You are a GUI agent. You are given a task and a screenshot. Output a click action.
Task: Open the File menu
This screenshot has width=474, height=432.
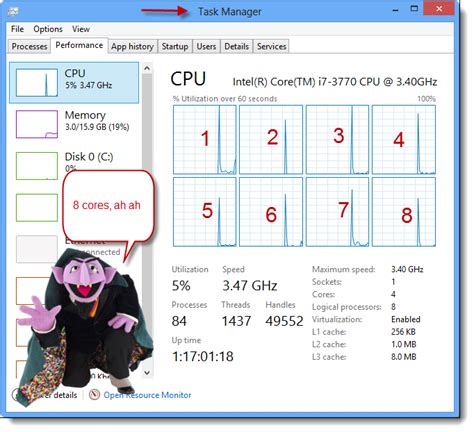(17, 29)
